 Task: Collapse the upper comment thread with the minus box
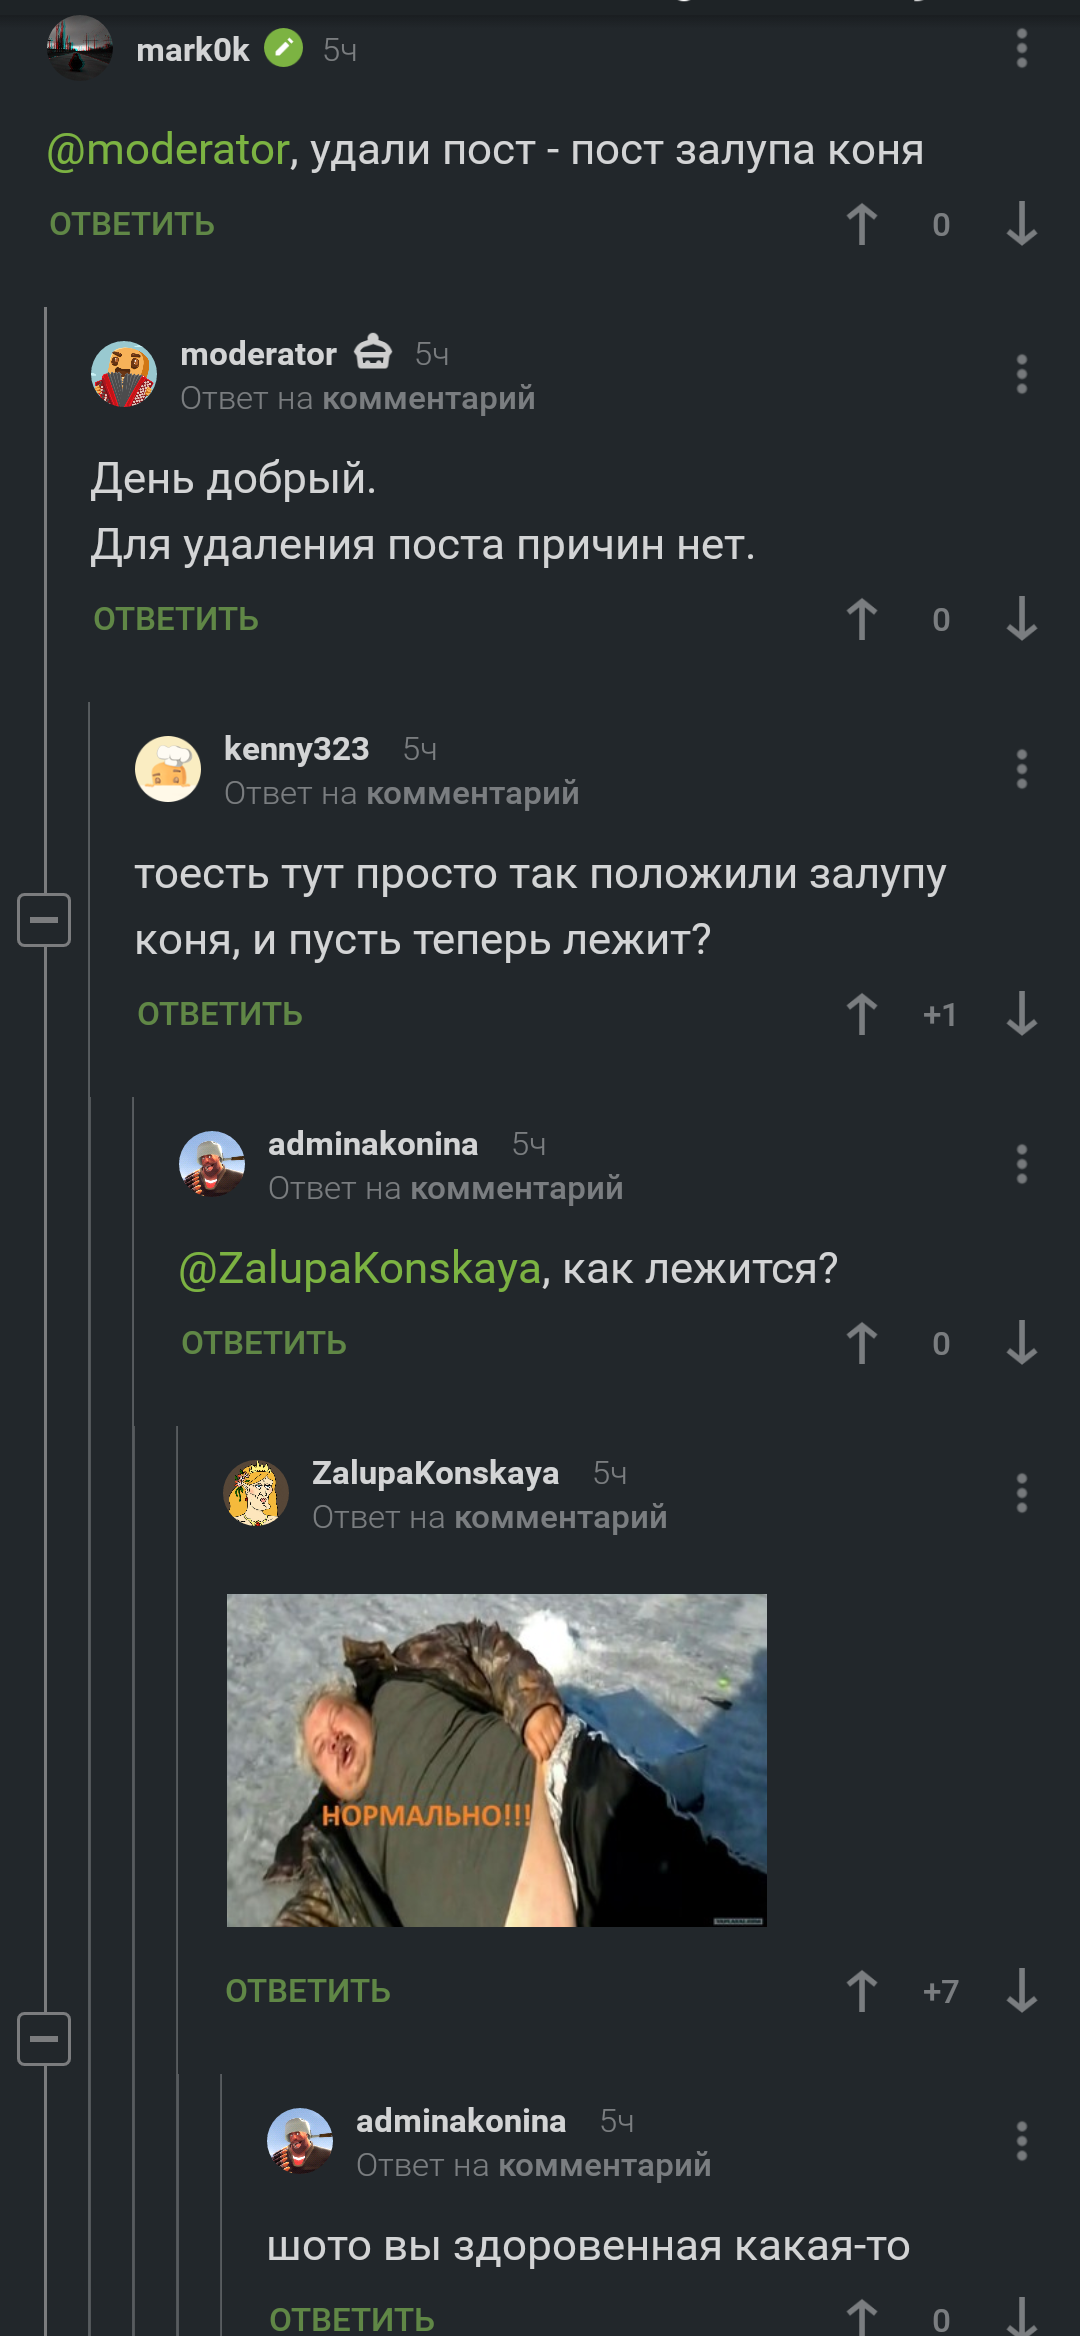pyautogui.click(x=44, y=919)
